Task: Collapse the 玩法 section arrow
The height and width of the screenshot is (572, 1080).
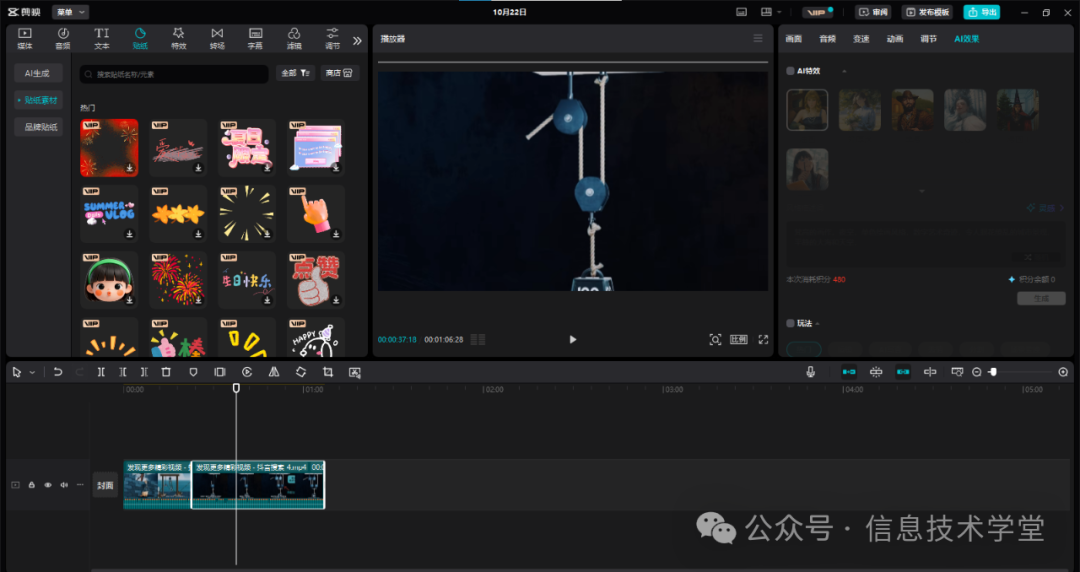Action: (x=818, y=323)
